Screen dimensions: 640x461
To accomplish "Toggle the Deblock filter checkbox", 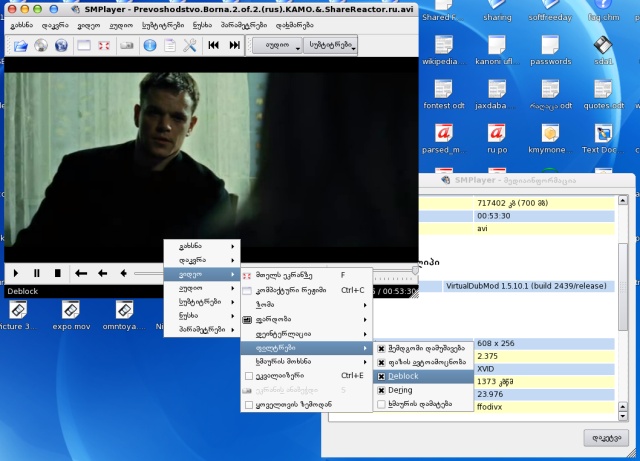I will 381,376.
